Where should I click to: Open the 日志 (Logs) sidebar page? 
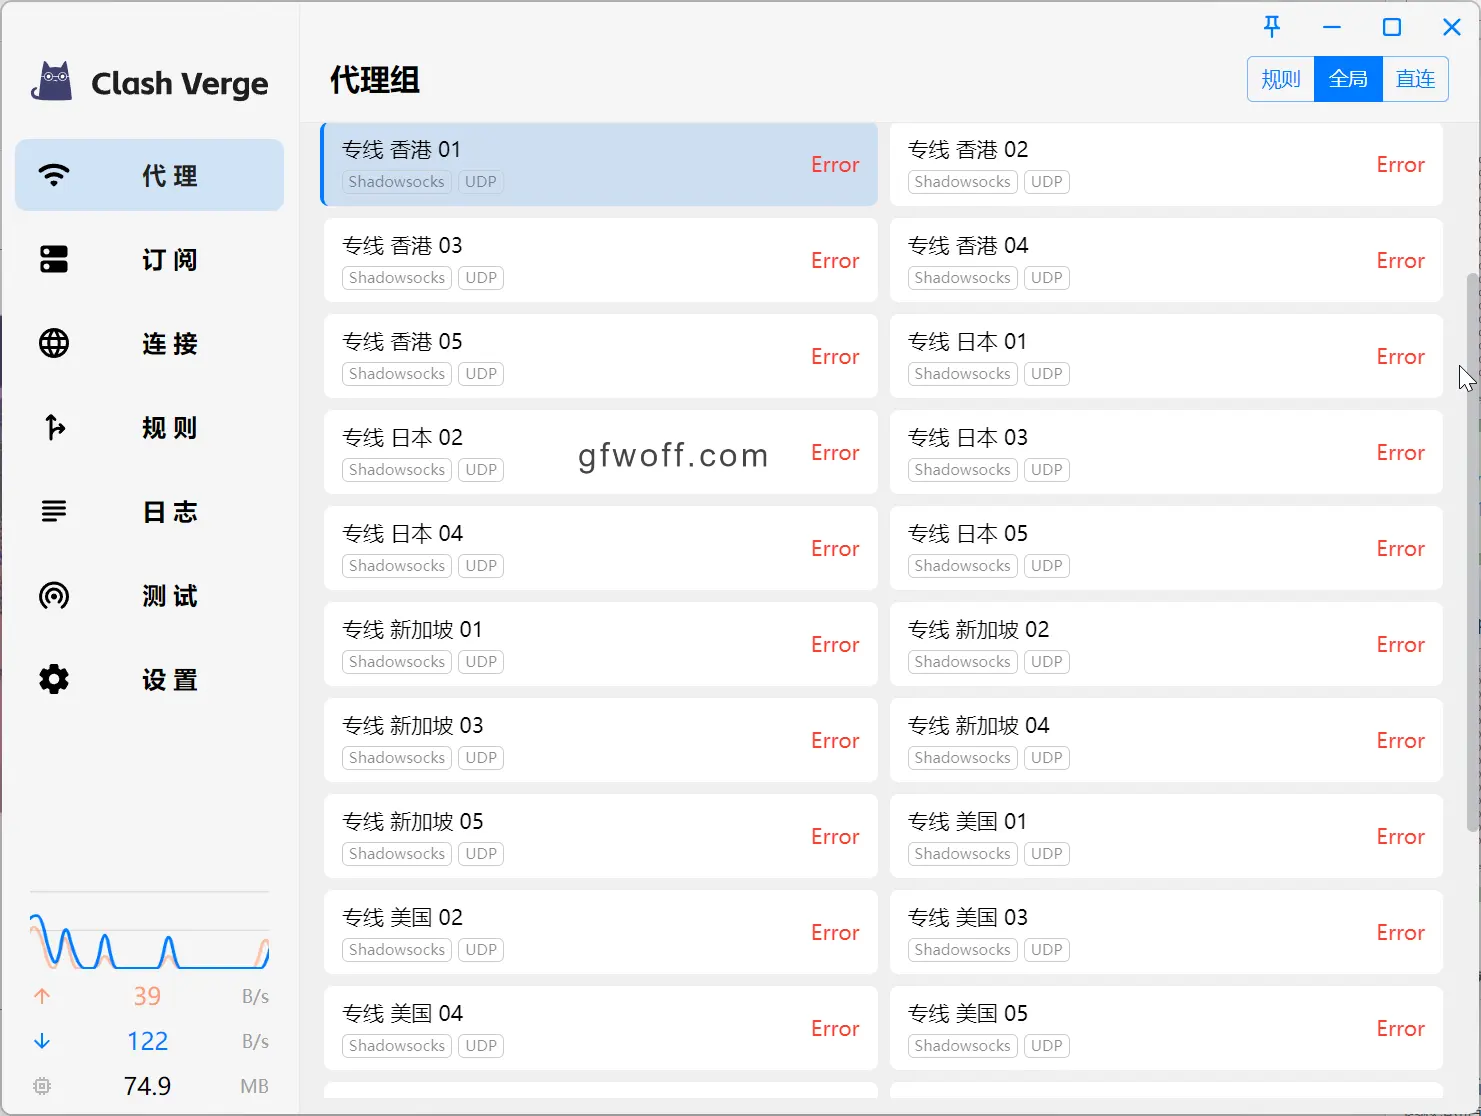(x=149, y=511)
